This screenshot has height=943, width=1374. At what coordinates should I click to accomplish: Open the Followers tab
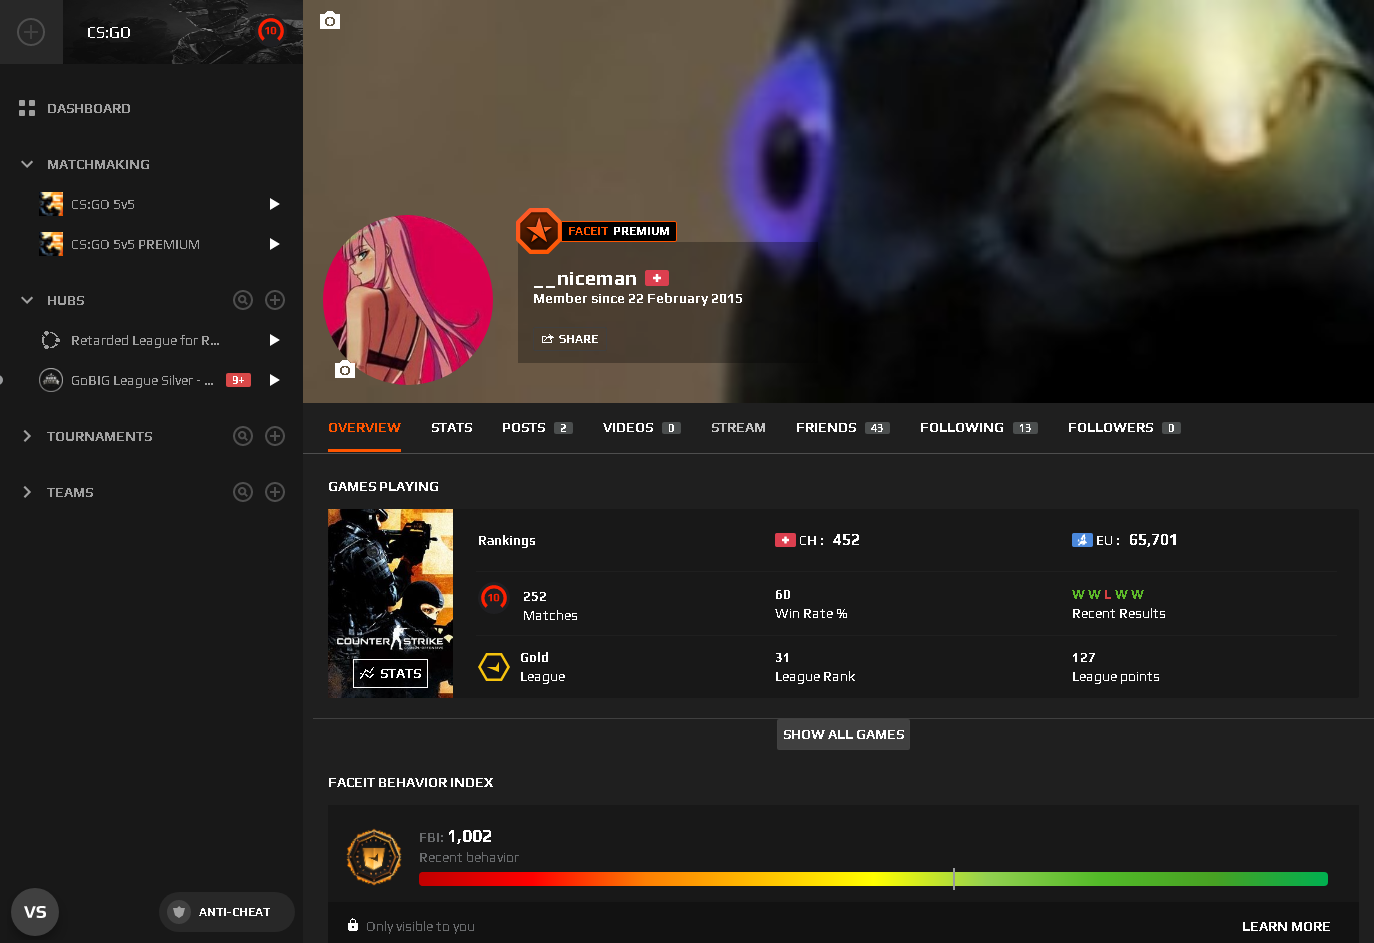tap(1124, 427)
